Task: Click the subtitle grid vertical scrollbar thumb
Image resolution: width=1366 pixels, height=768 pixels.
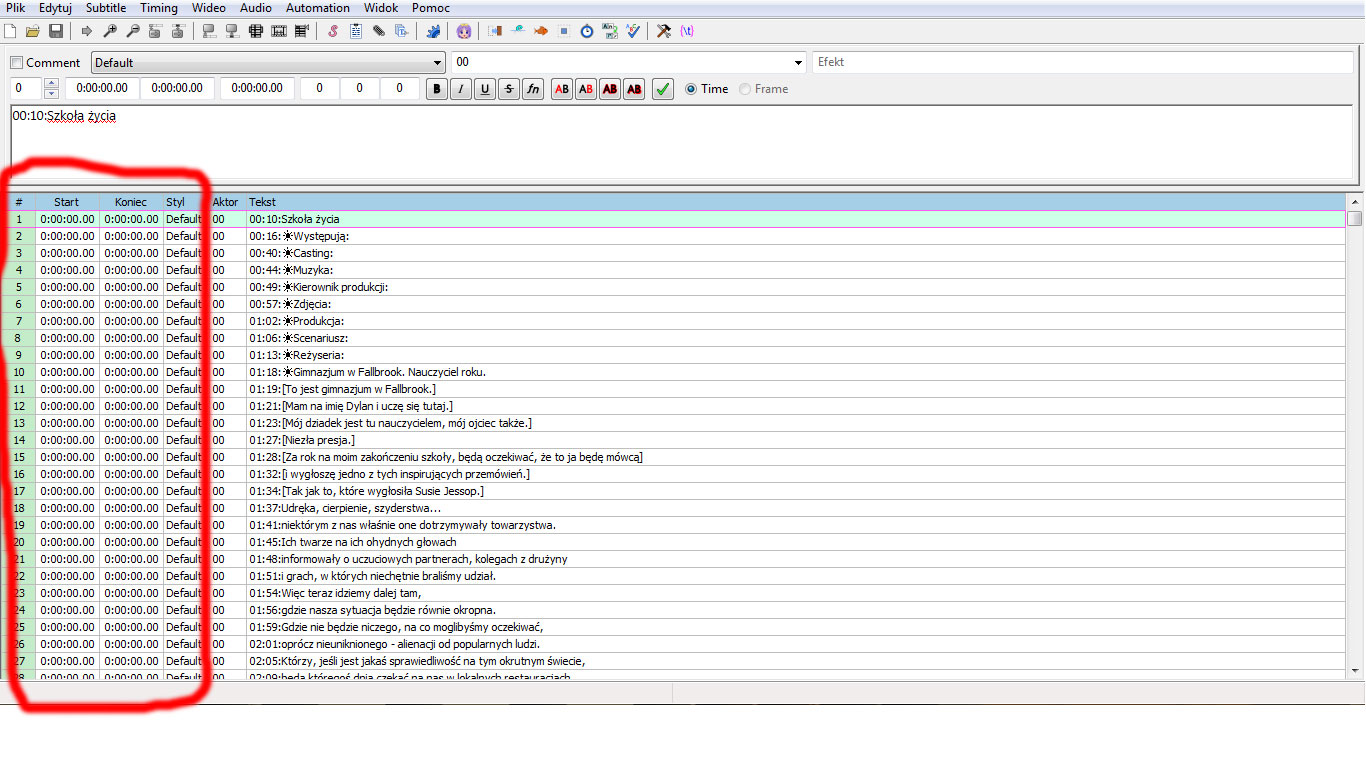Action: 1355,218
